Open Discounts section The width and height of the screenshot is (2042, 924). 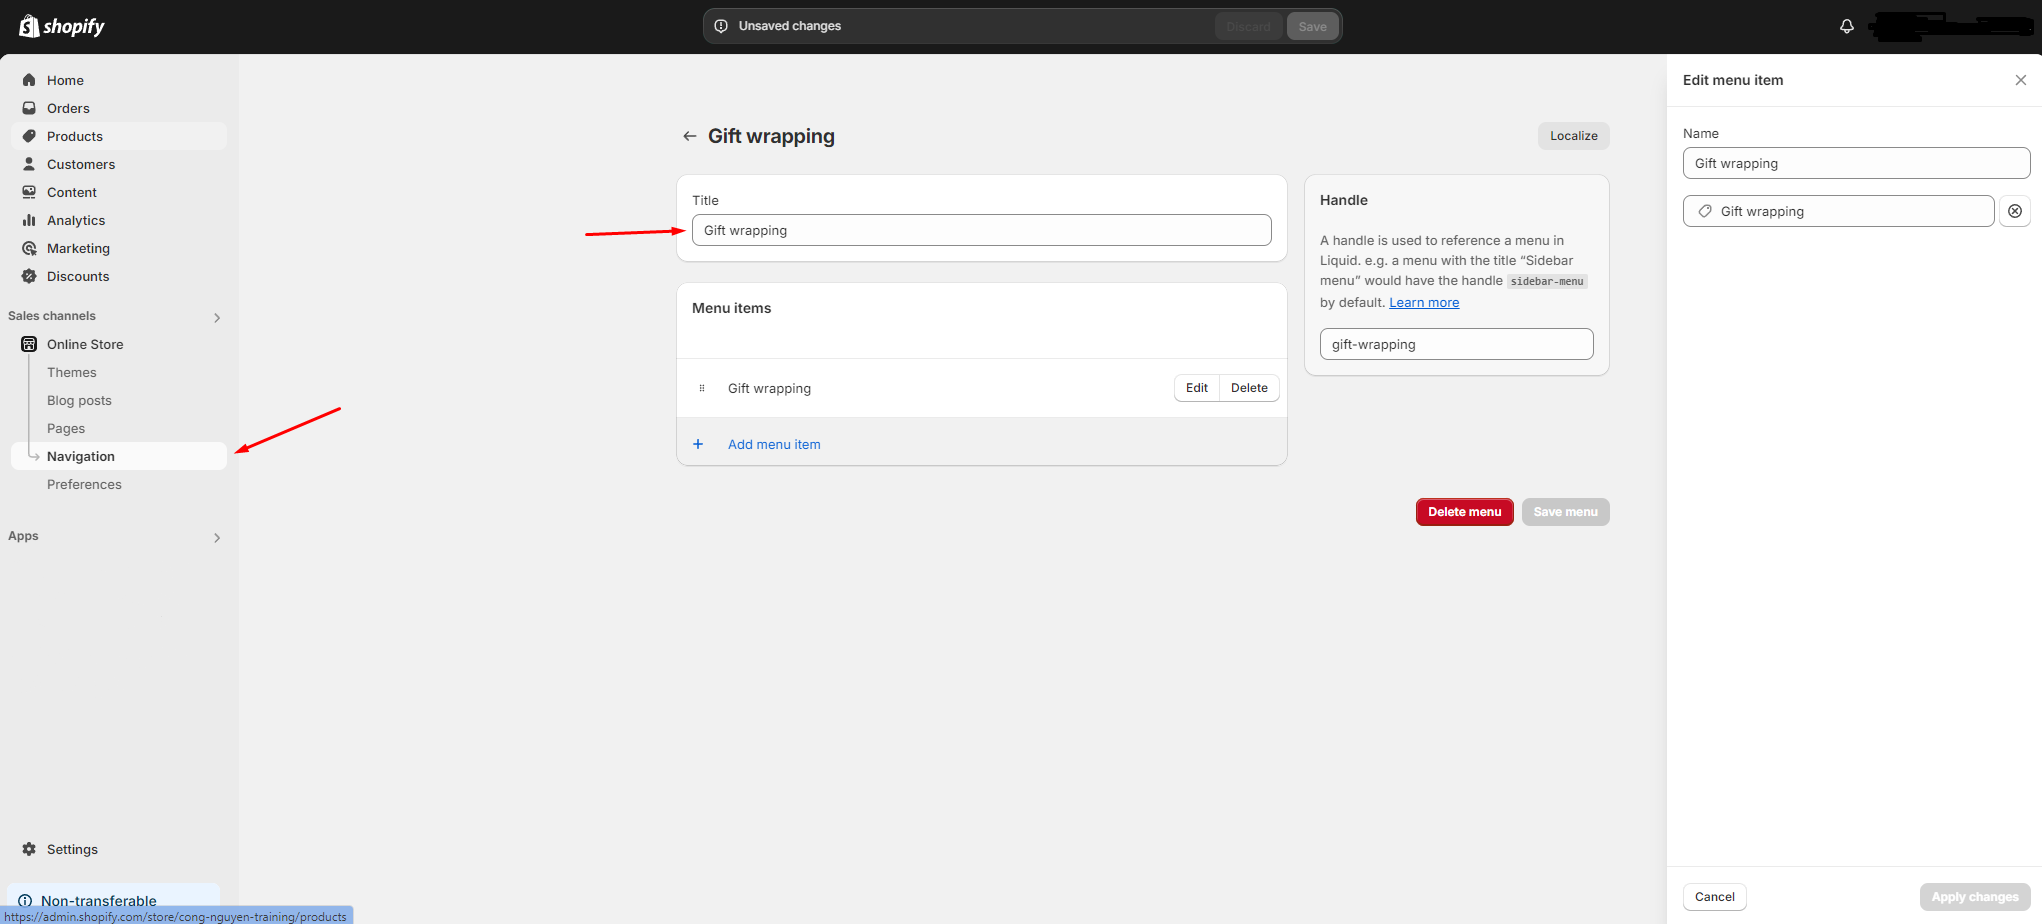(118, 276)
